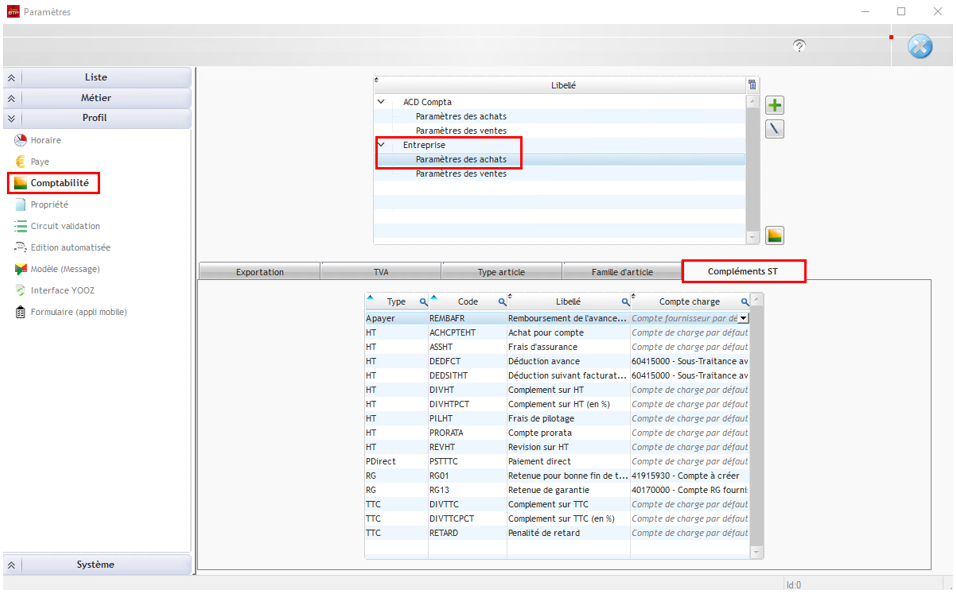Click the green plus add button
Screen dimensions: 956x594
tap(775, 106)
